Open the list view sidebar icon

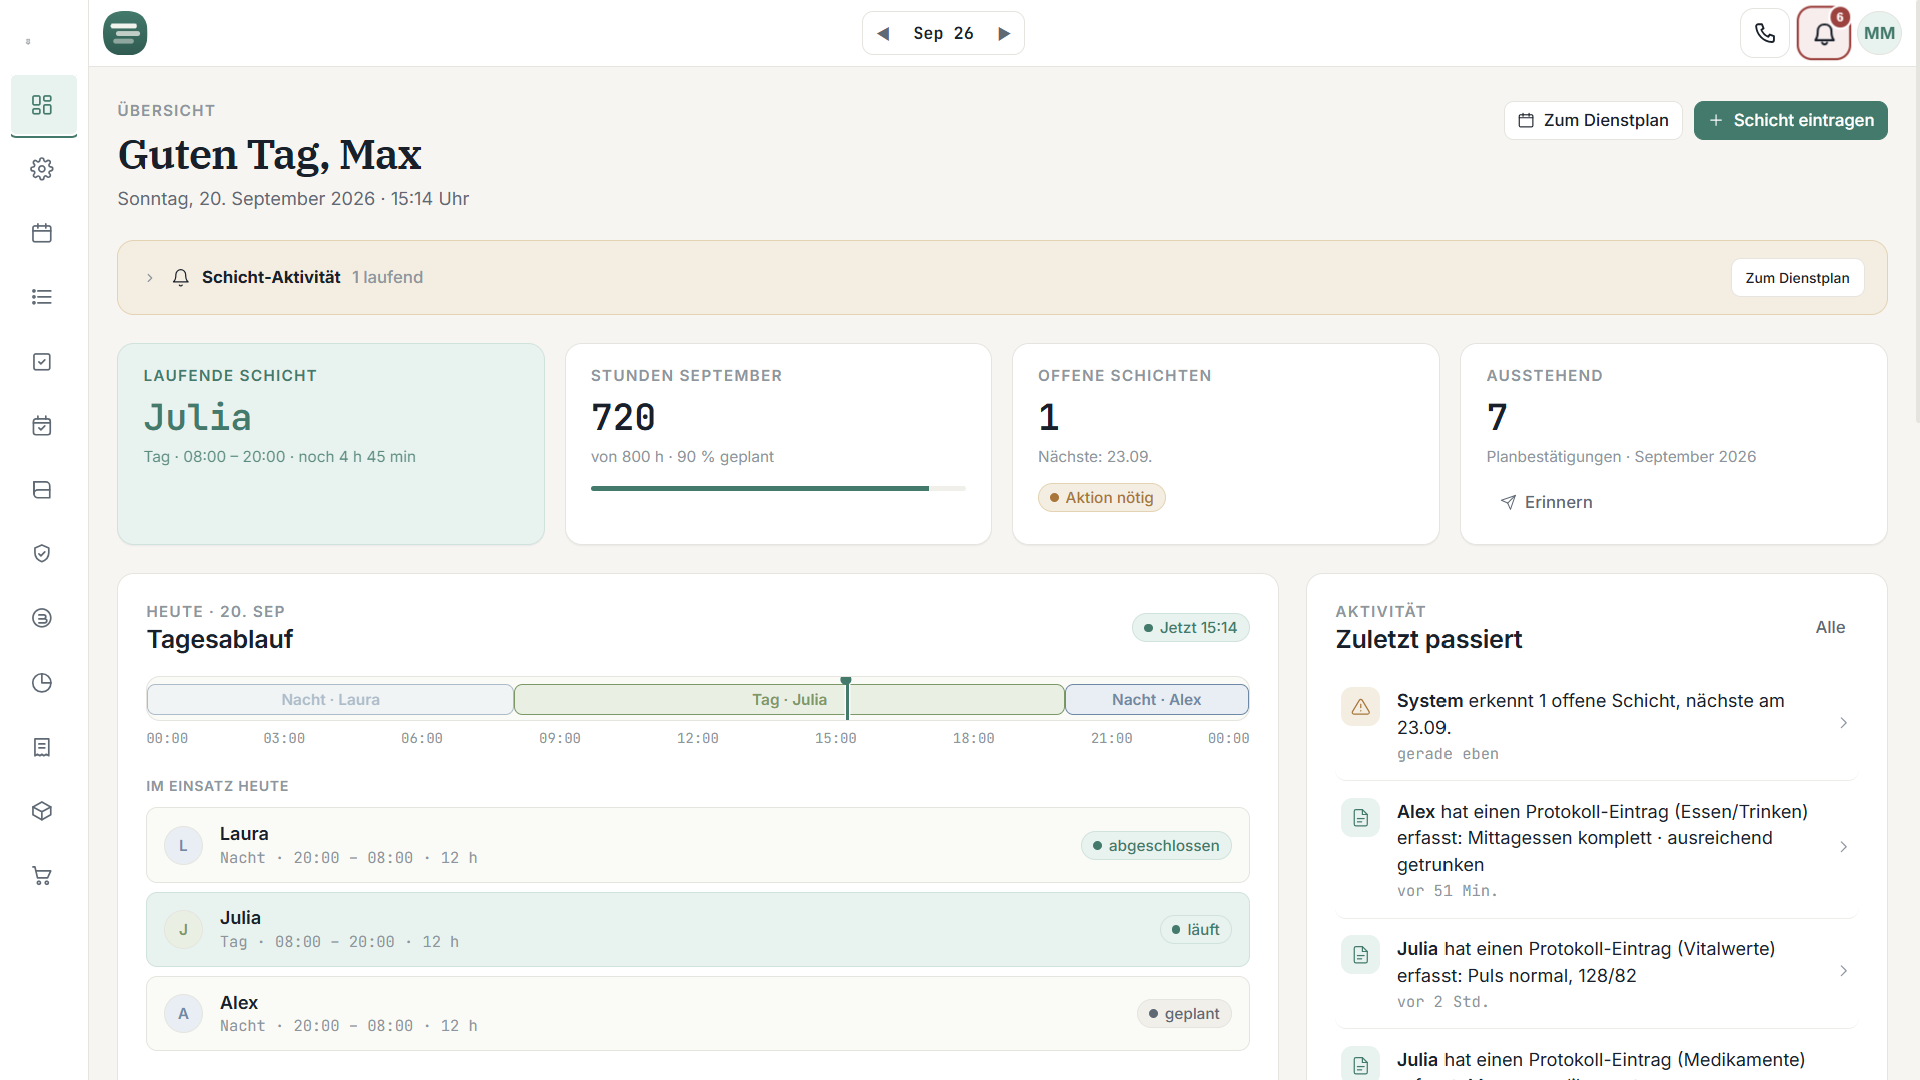point(42,297)
